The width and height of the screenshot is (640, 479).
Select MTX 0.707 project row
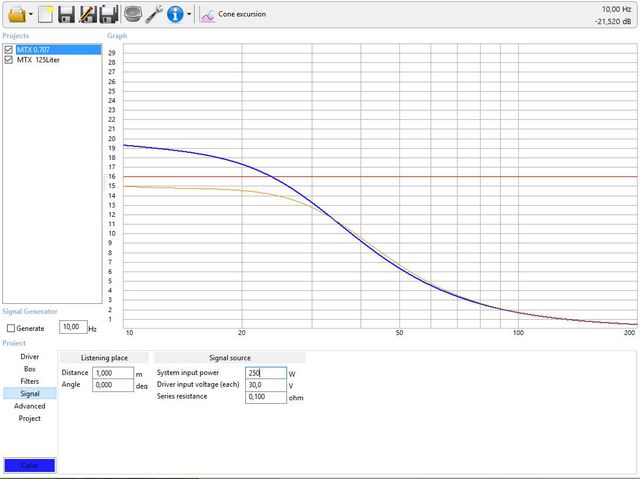pos(58,50)
